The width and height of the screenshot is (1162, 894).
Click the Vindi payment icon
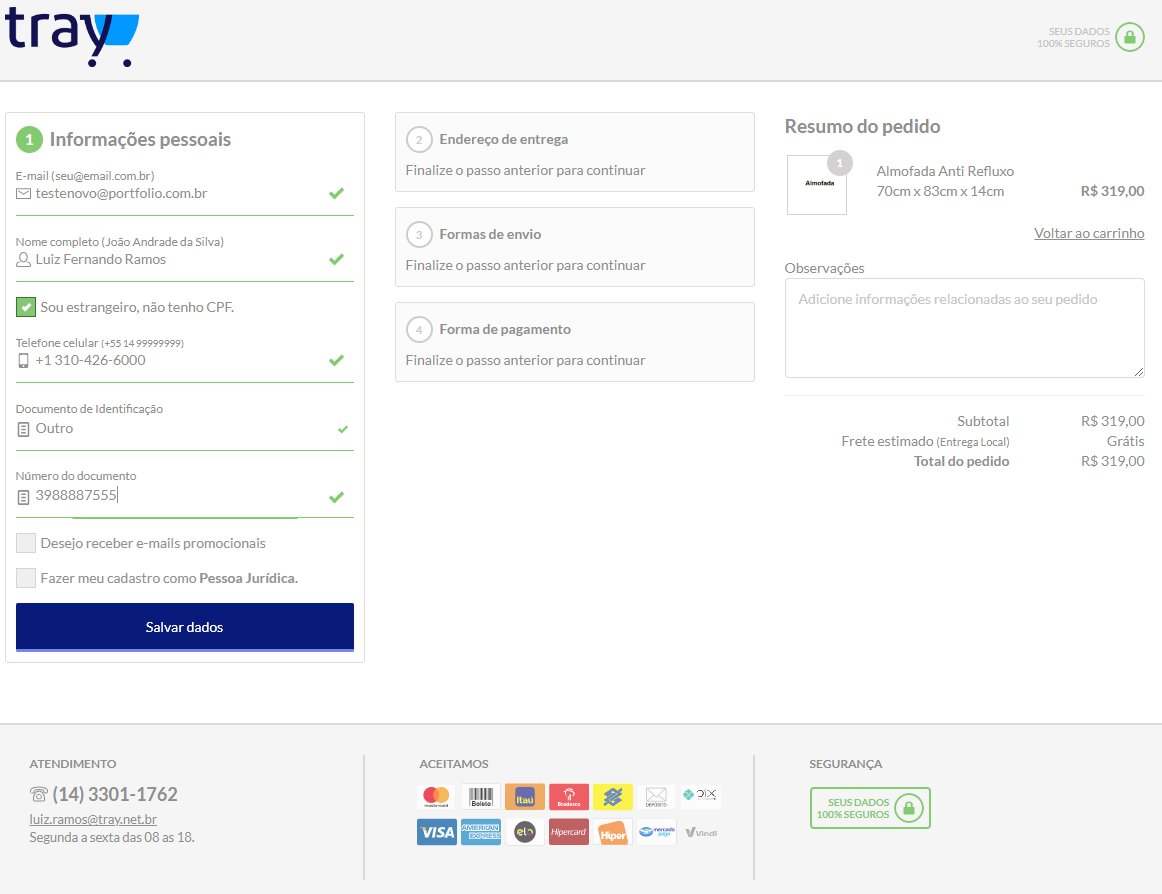(x=701, y=832)
